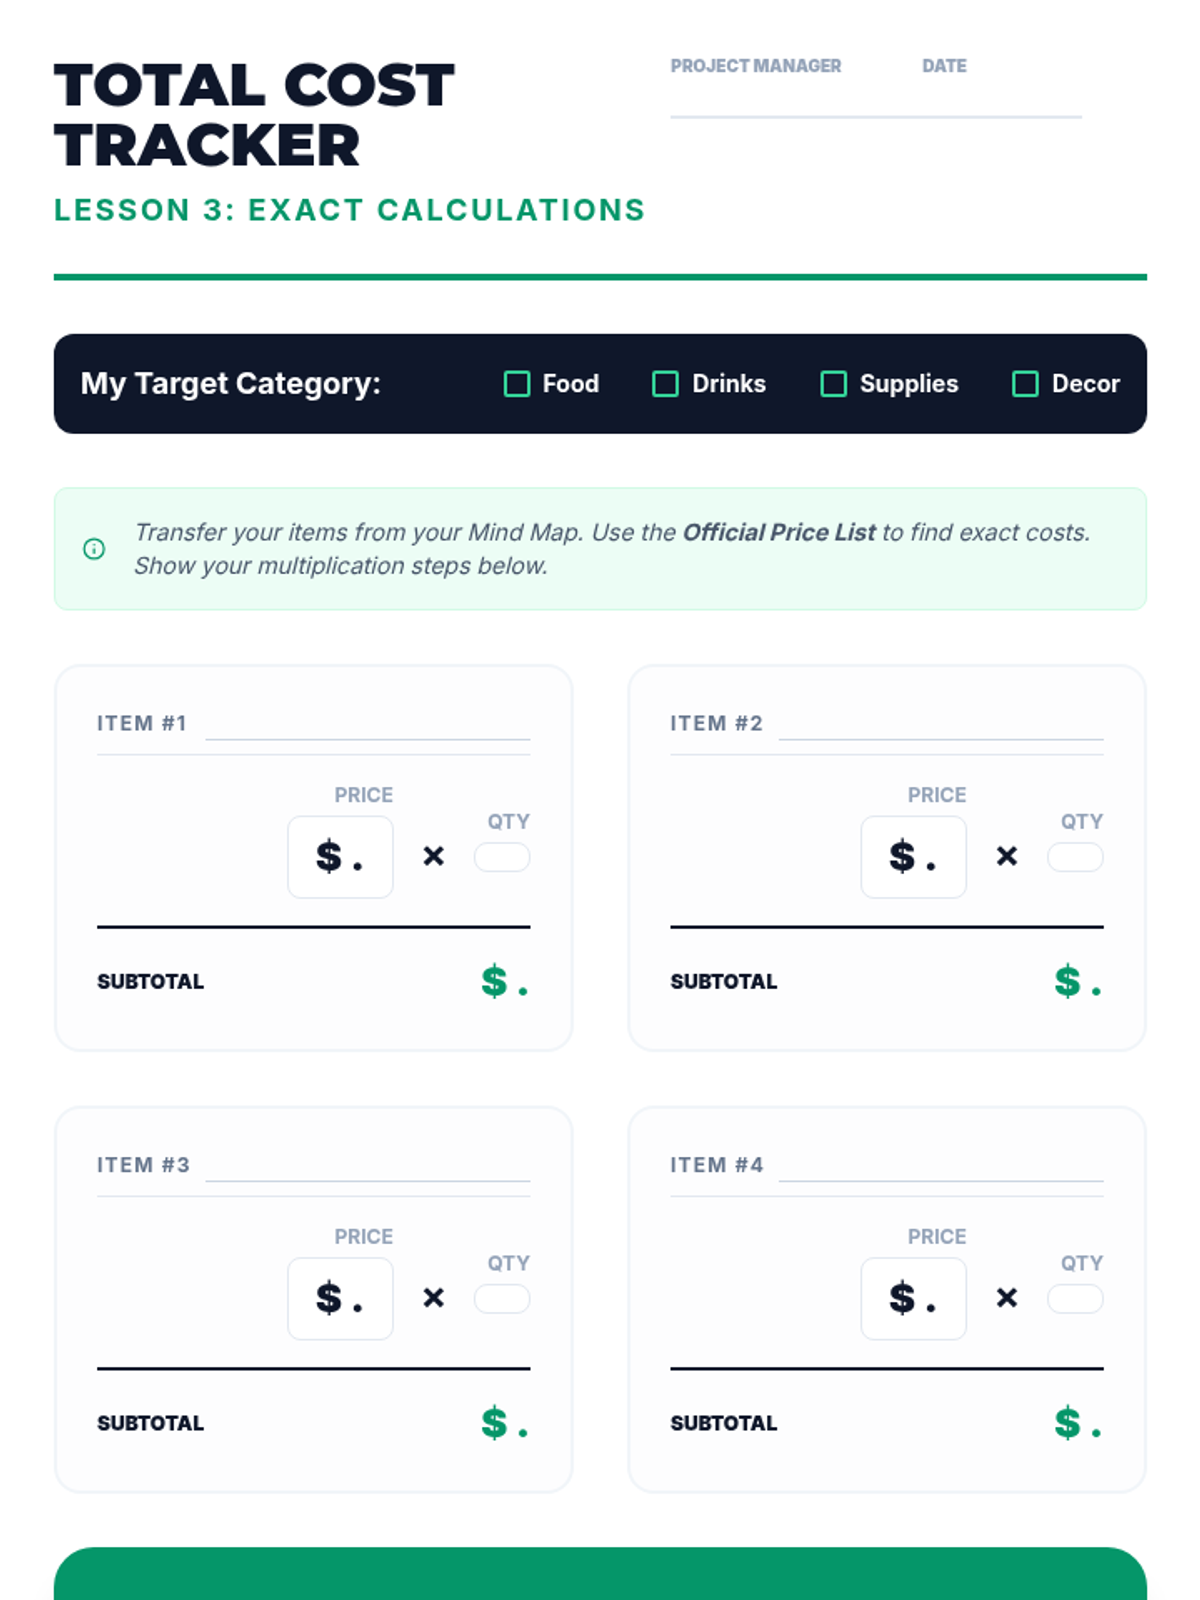The width and height of the screenshot is (1200, 1600).
Task: Click the multiplication sign in Item #4
Action: [1007, 1298]
